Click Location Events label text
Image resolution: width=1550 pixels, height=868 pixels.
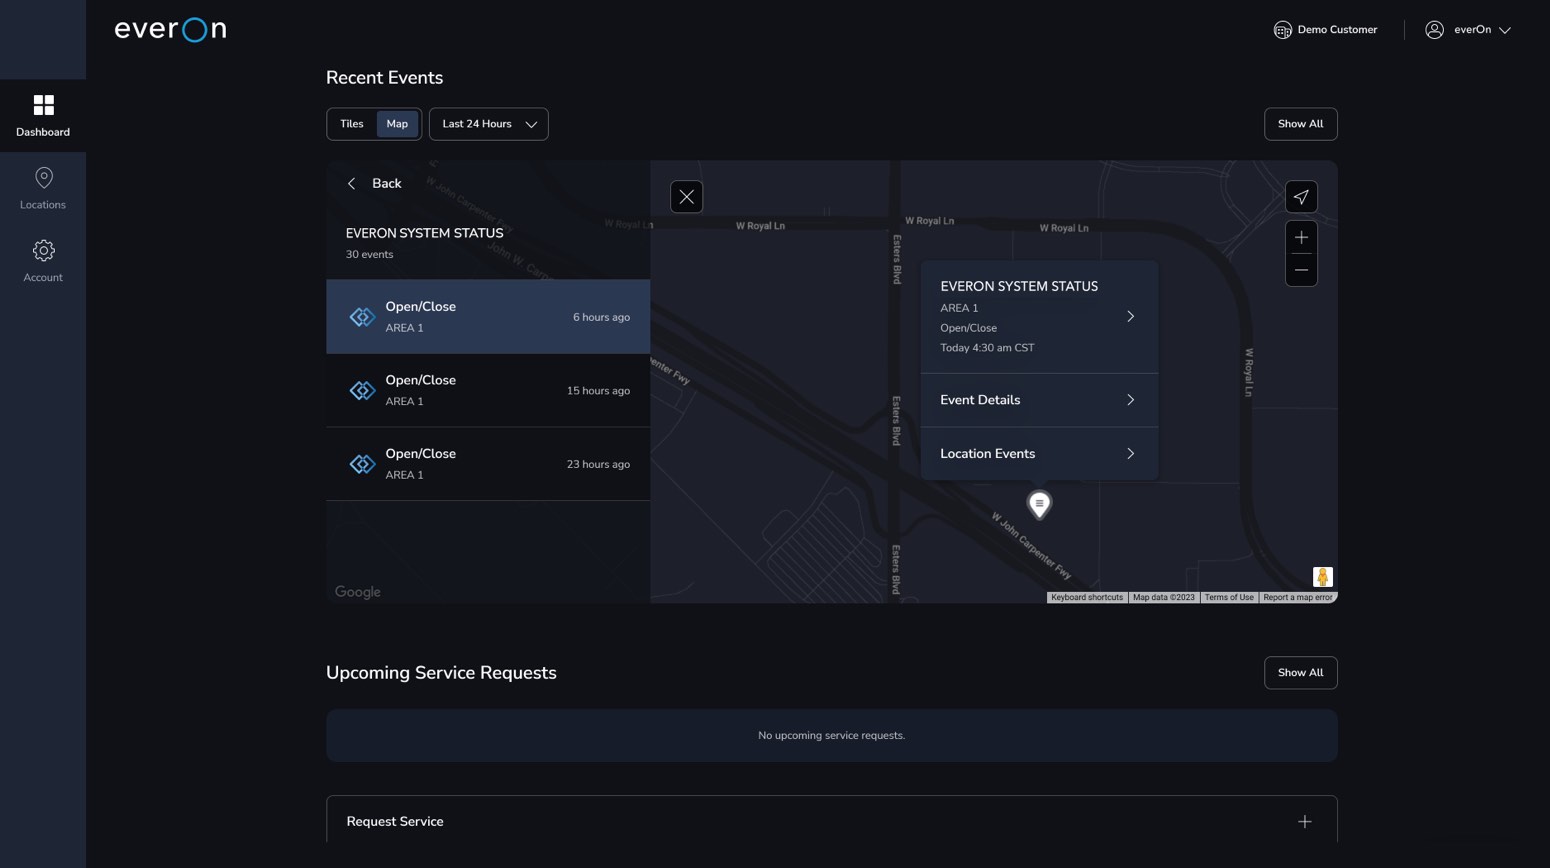pyautogui.click(x=987, y=454)
